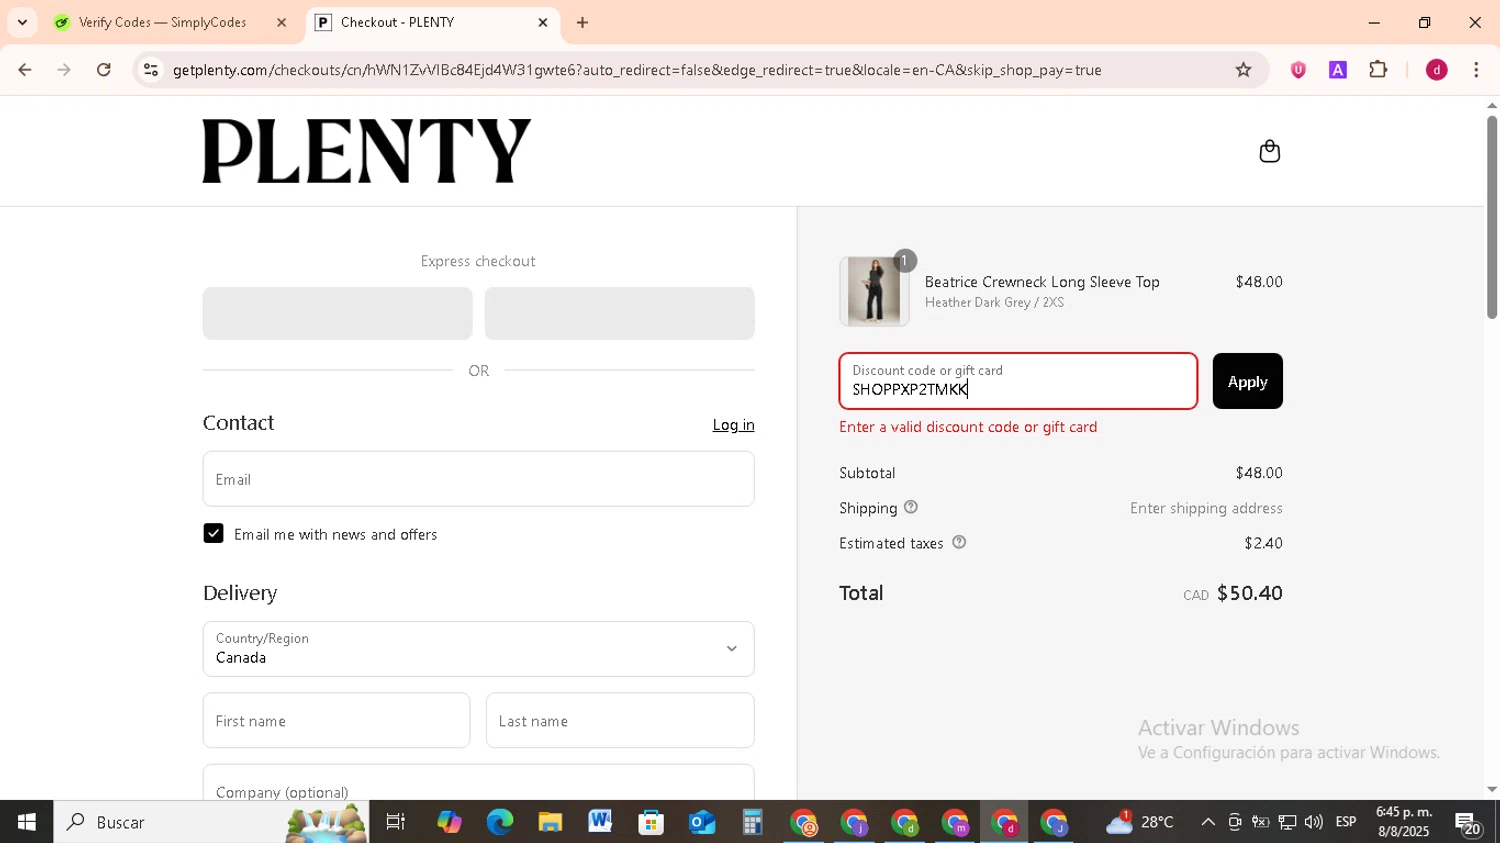This screenshot has height=843, width=1500.
Task: Open Microsoft Edge from the taskbar
Action: point(499,822)
